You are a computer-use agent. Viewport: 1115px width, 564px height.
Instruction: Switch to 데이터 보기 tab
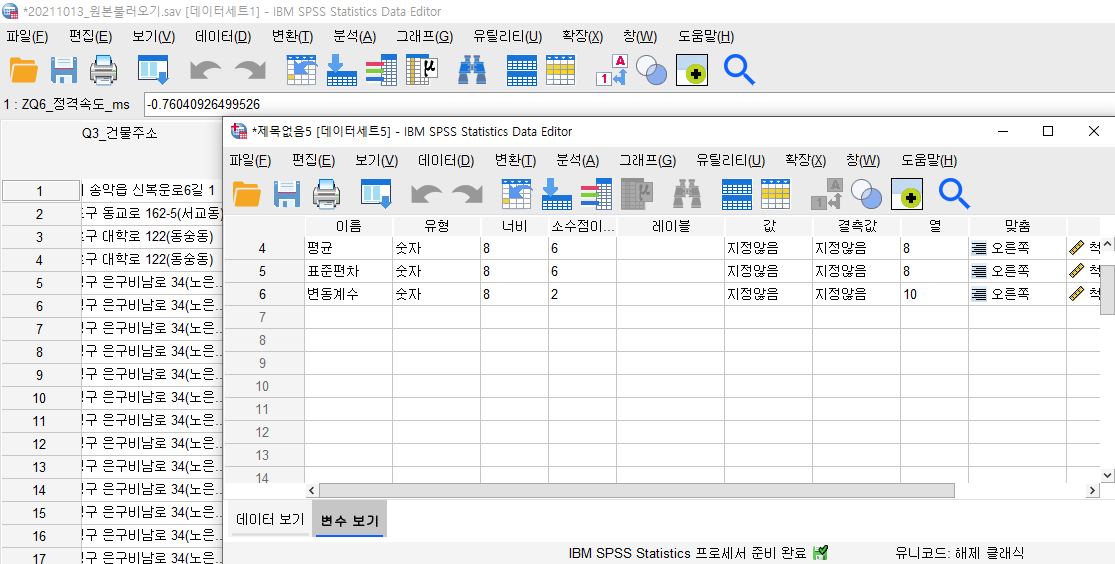point(270,520)
